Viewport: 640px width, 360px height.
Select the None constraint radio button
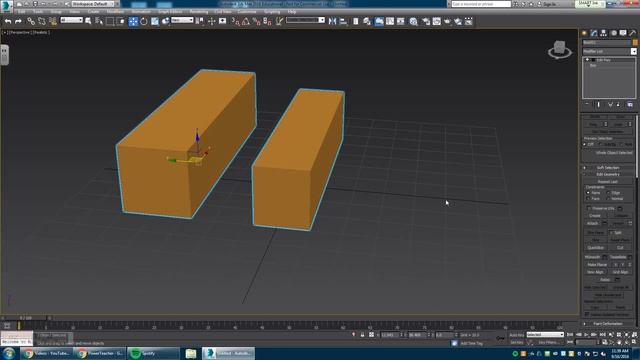tap(588, 193)
